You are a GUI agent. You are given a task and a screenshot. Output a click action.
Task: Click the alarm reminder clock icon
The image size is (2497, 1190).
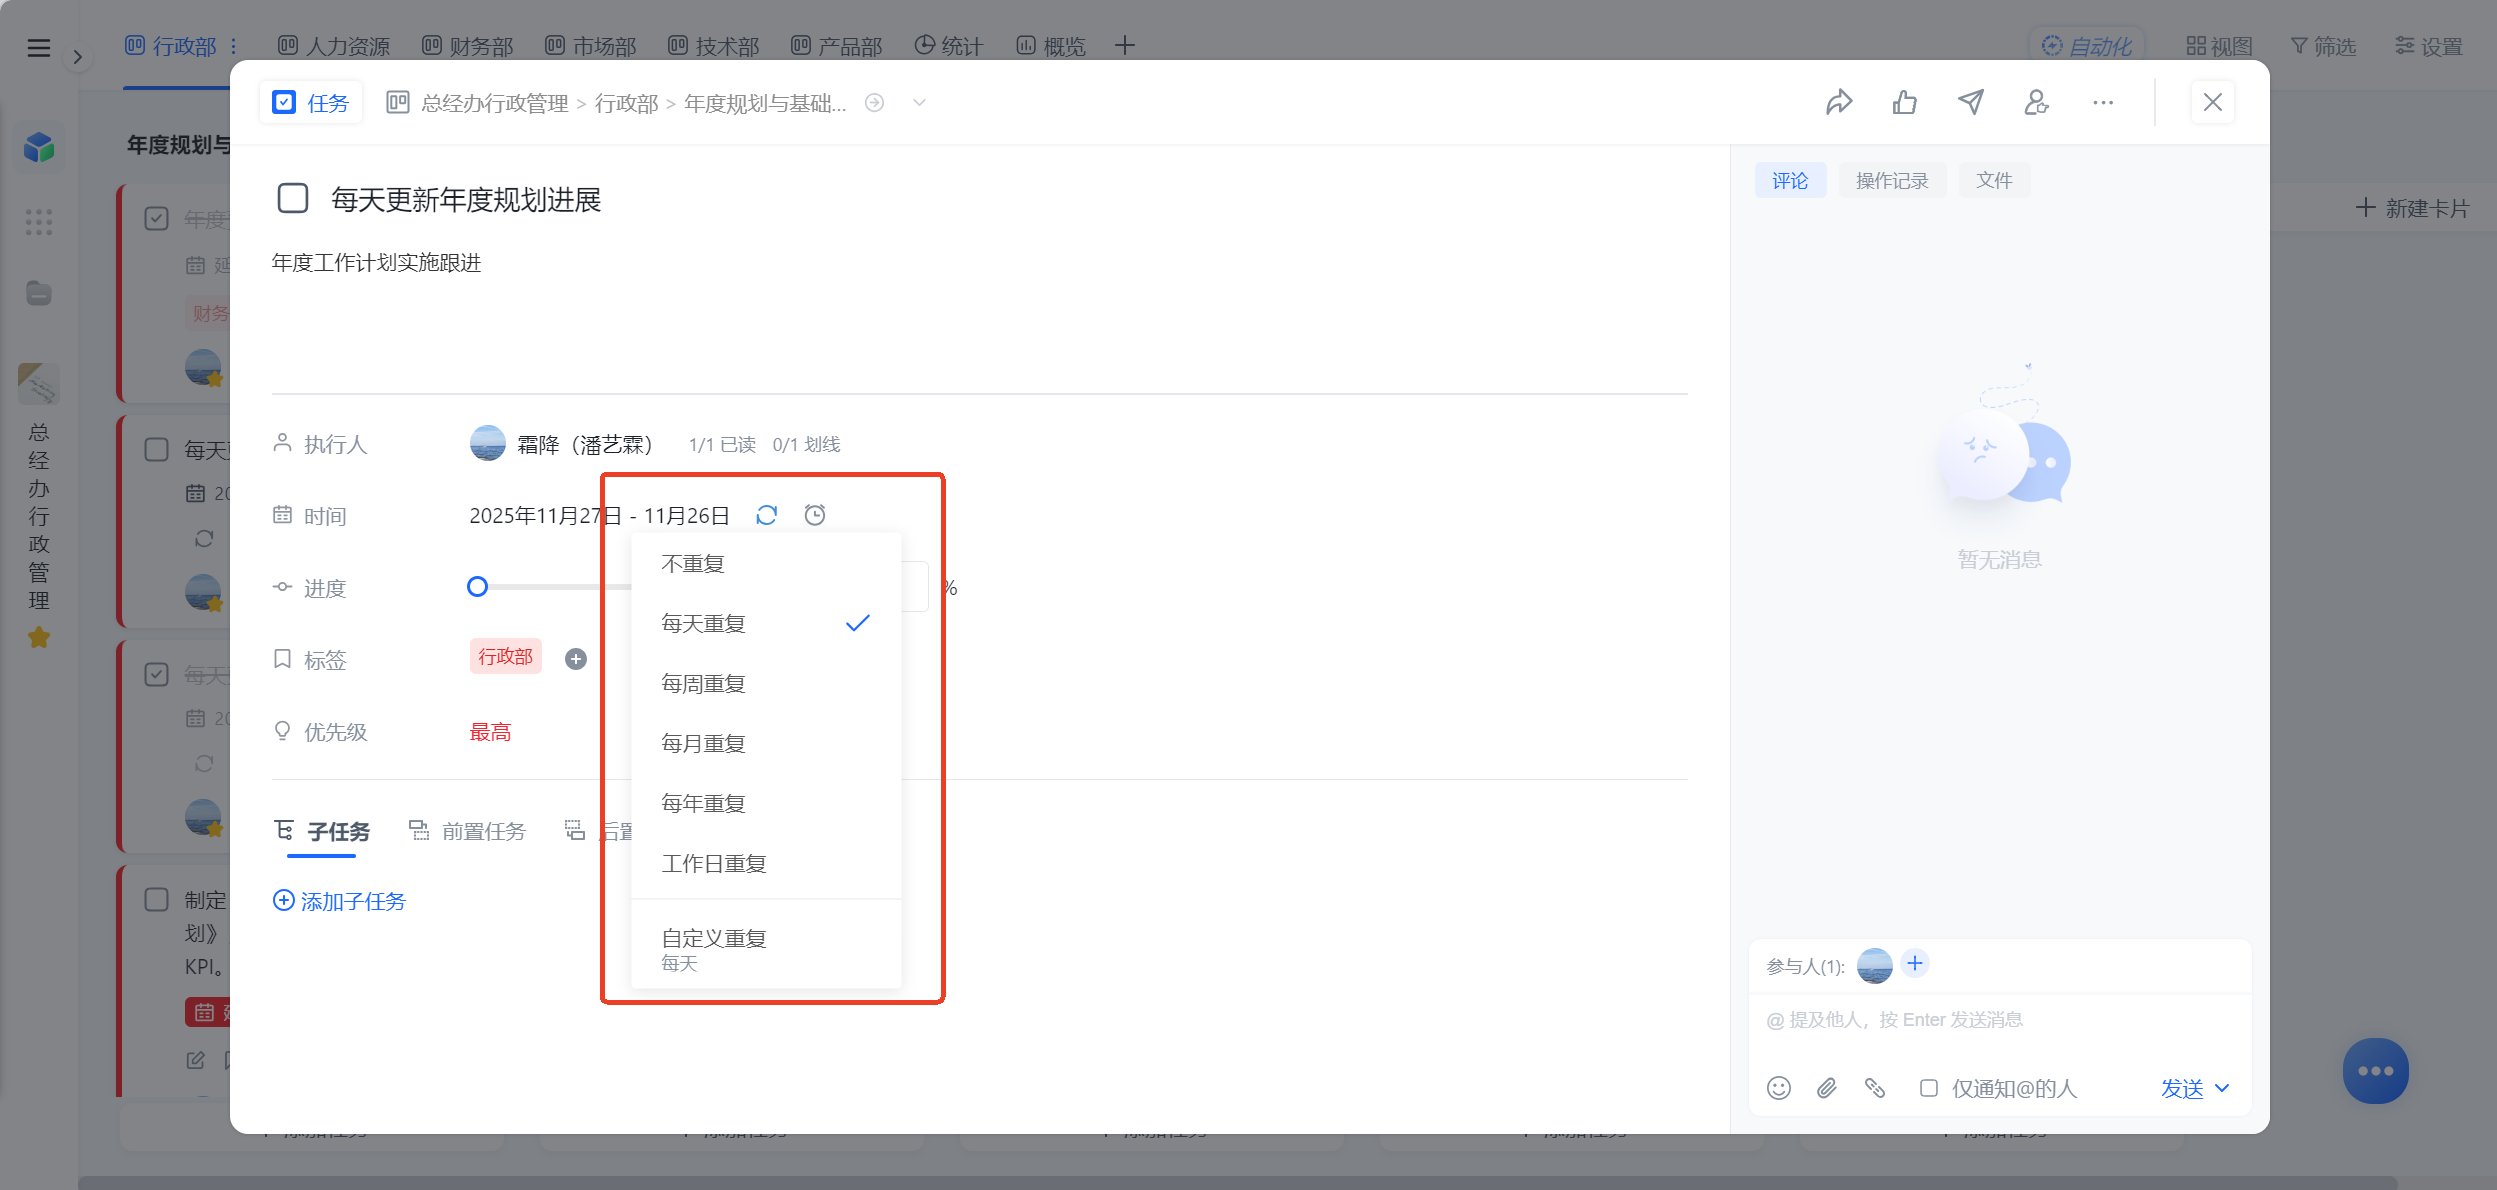(815, 515)
